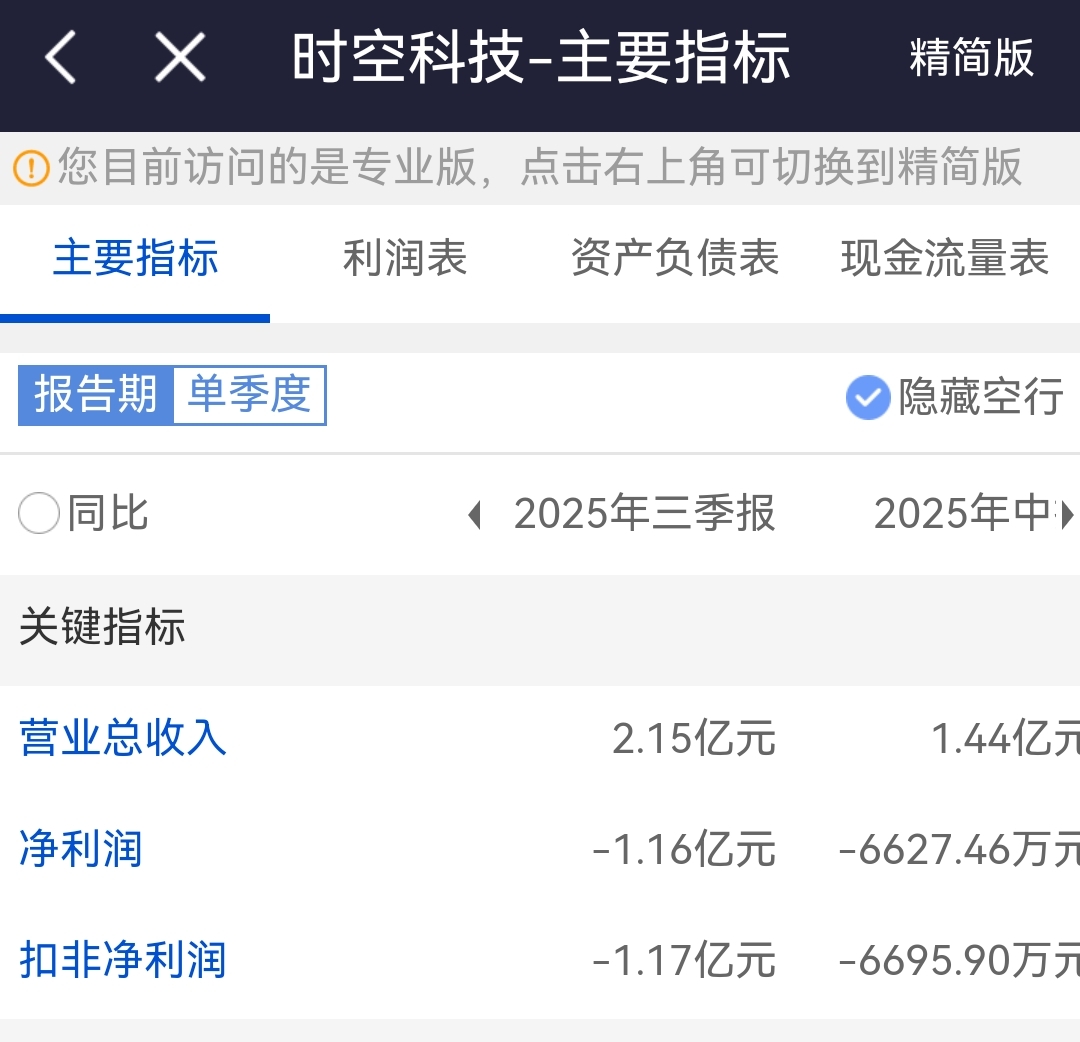The width and height of the screenshot is (1080, 1042).
Task: Enable the 同比 radio button
Action: (40, 515)
